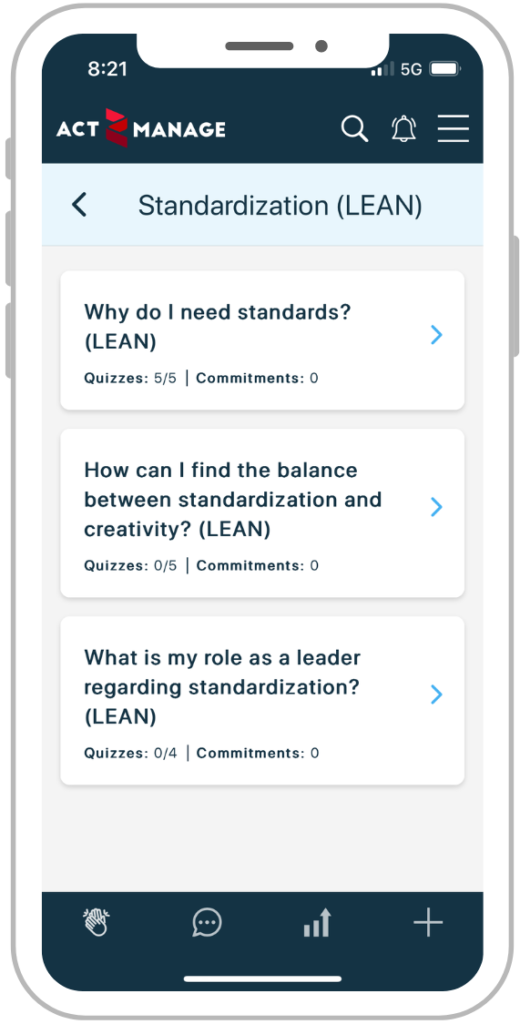This screenshot has width=520, height=1024.
Task: Click Quizzes 0/4 progress label
Action: click(x=131, y=753)
